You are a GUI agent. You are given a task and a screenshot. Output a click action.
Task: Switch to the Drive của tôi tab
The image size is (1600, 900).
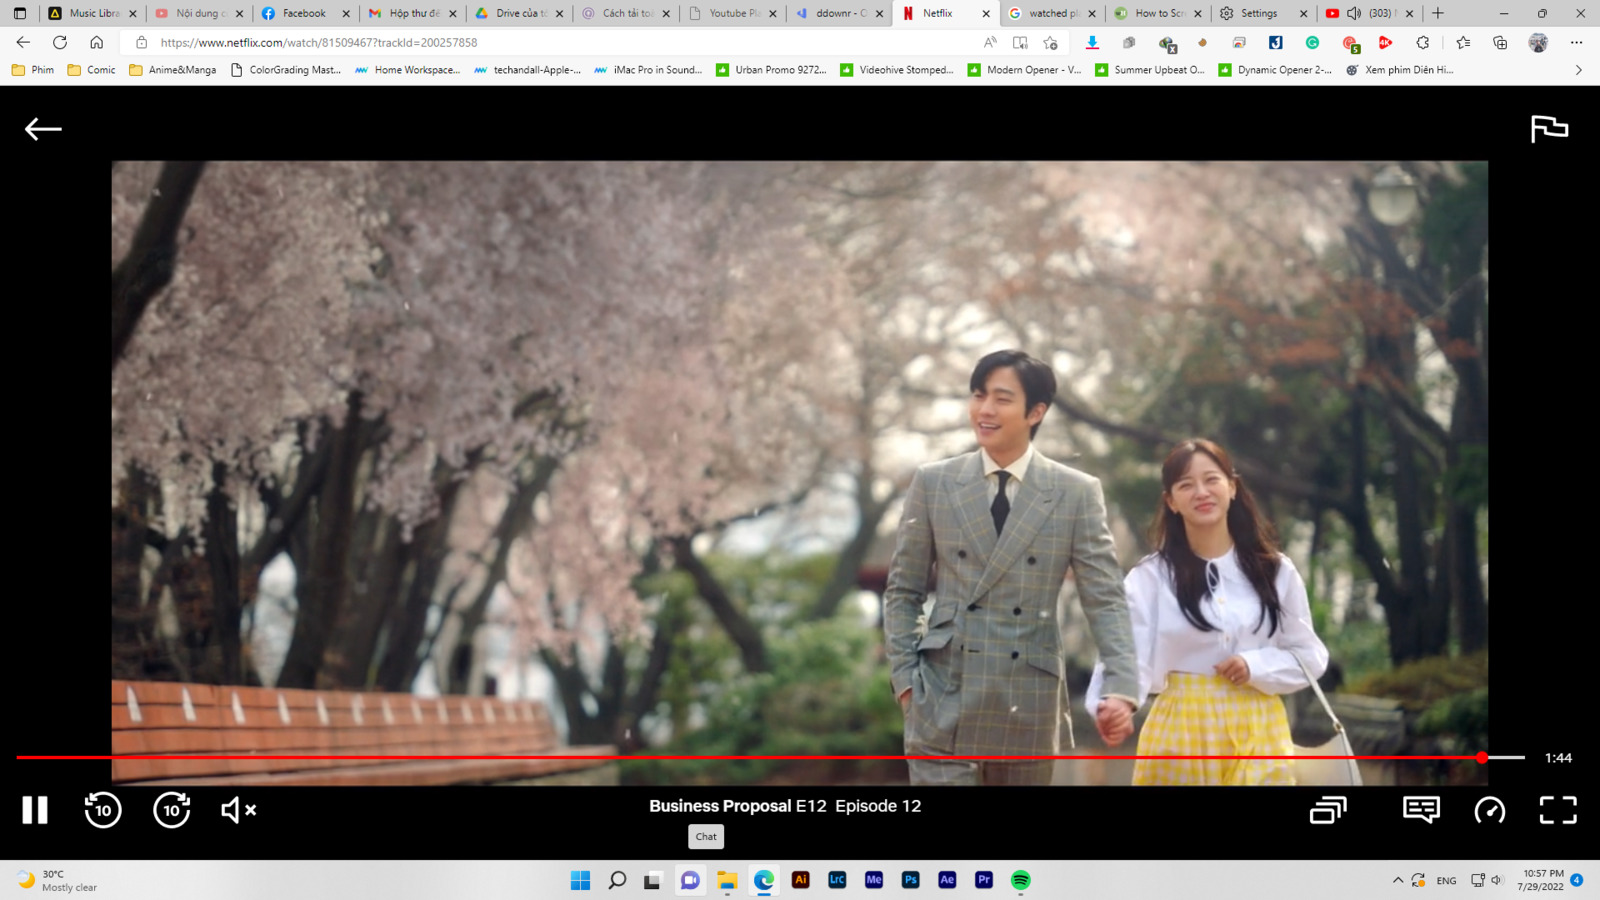(518, 13)
